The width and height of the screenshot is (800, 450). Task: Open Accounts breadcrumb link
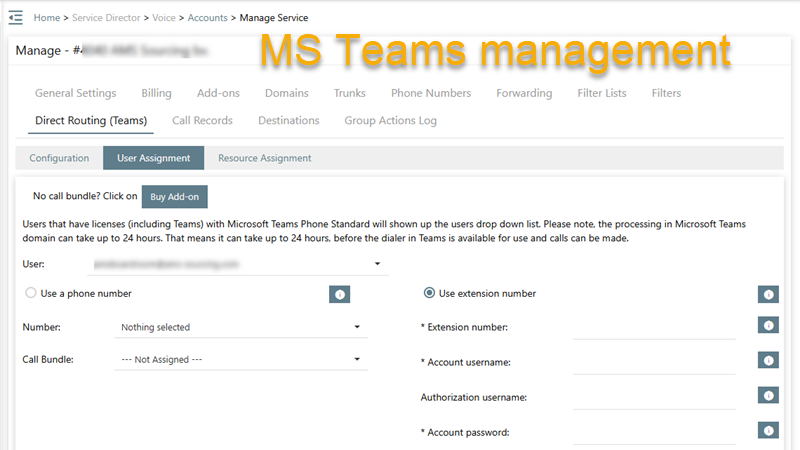(208, 18)
